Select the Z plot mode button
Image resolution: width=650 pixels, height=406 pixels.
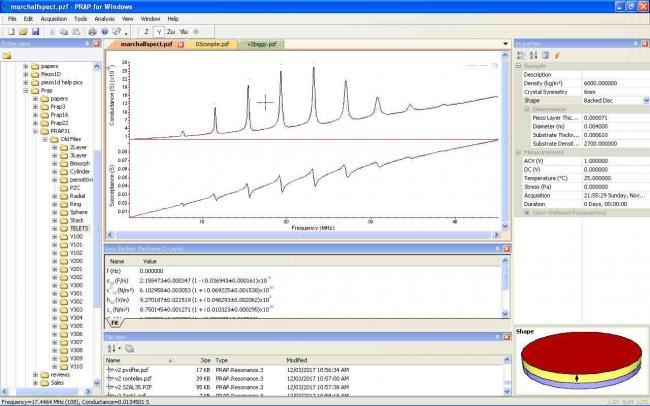click(147, 31)
